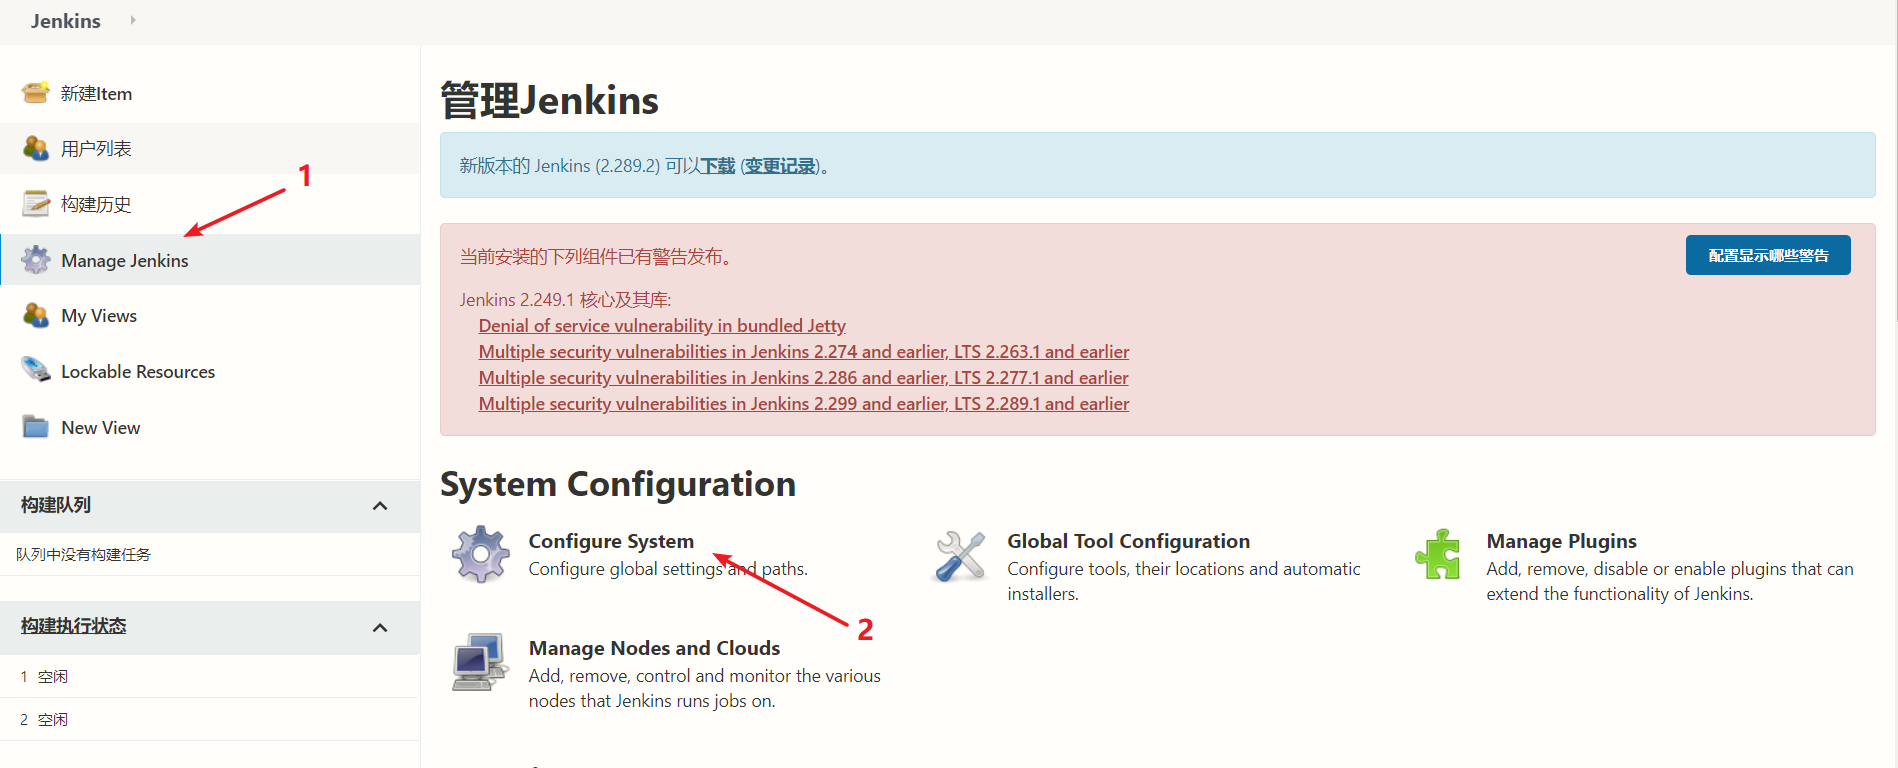Click 'Add, remove, disable or enable plugins' description
The width and height of the screenshot is (1898, 768).
point(1670,581)
